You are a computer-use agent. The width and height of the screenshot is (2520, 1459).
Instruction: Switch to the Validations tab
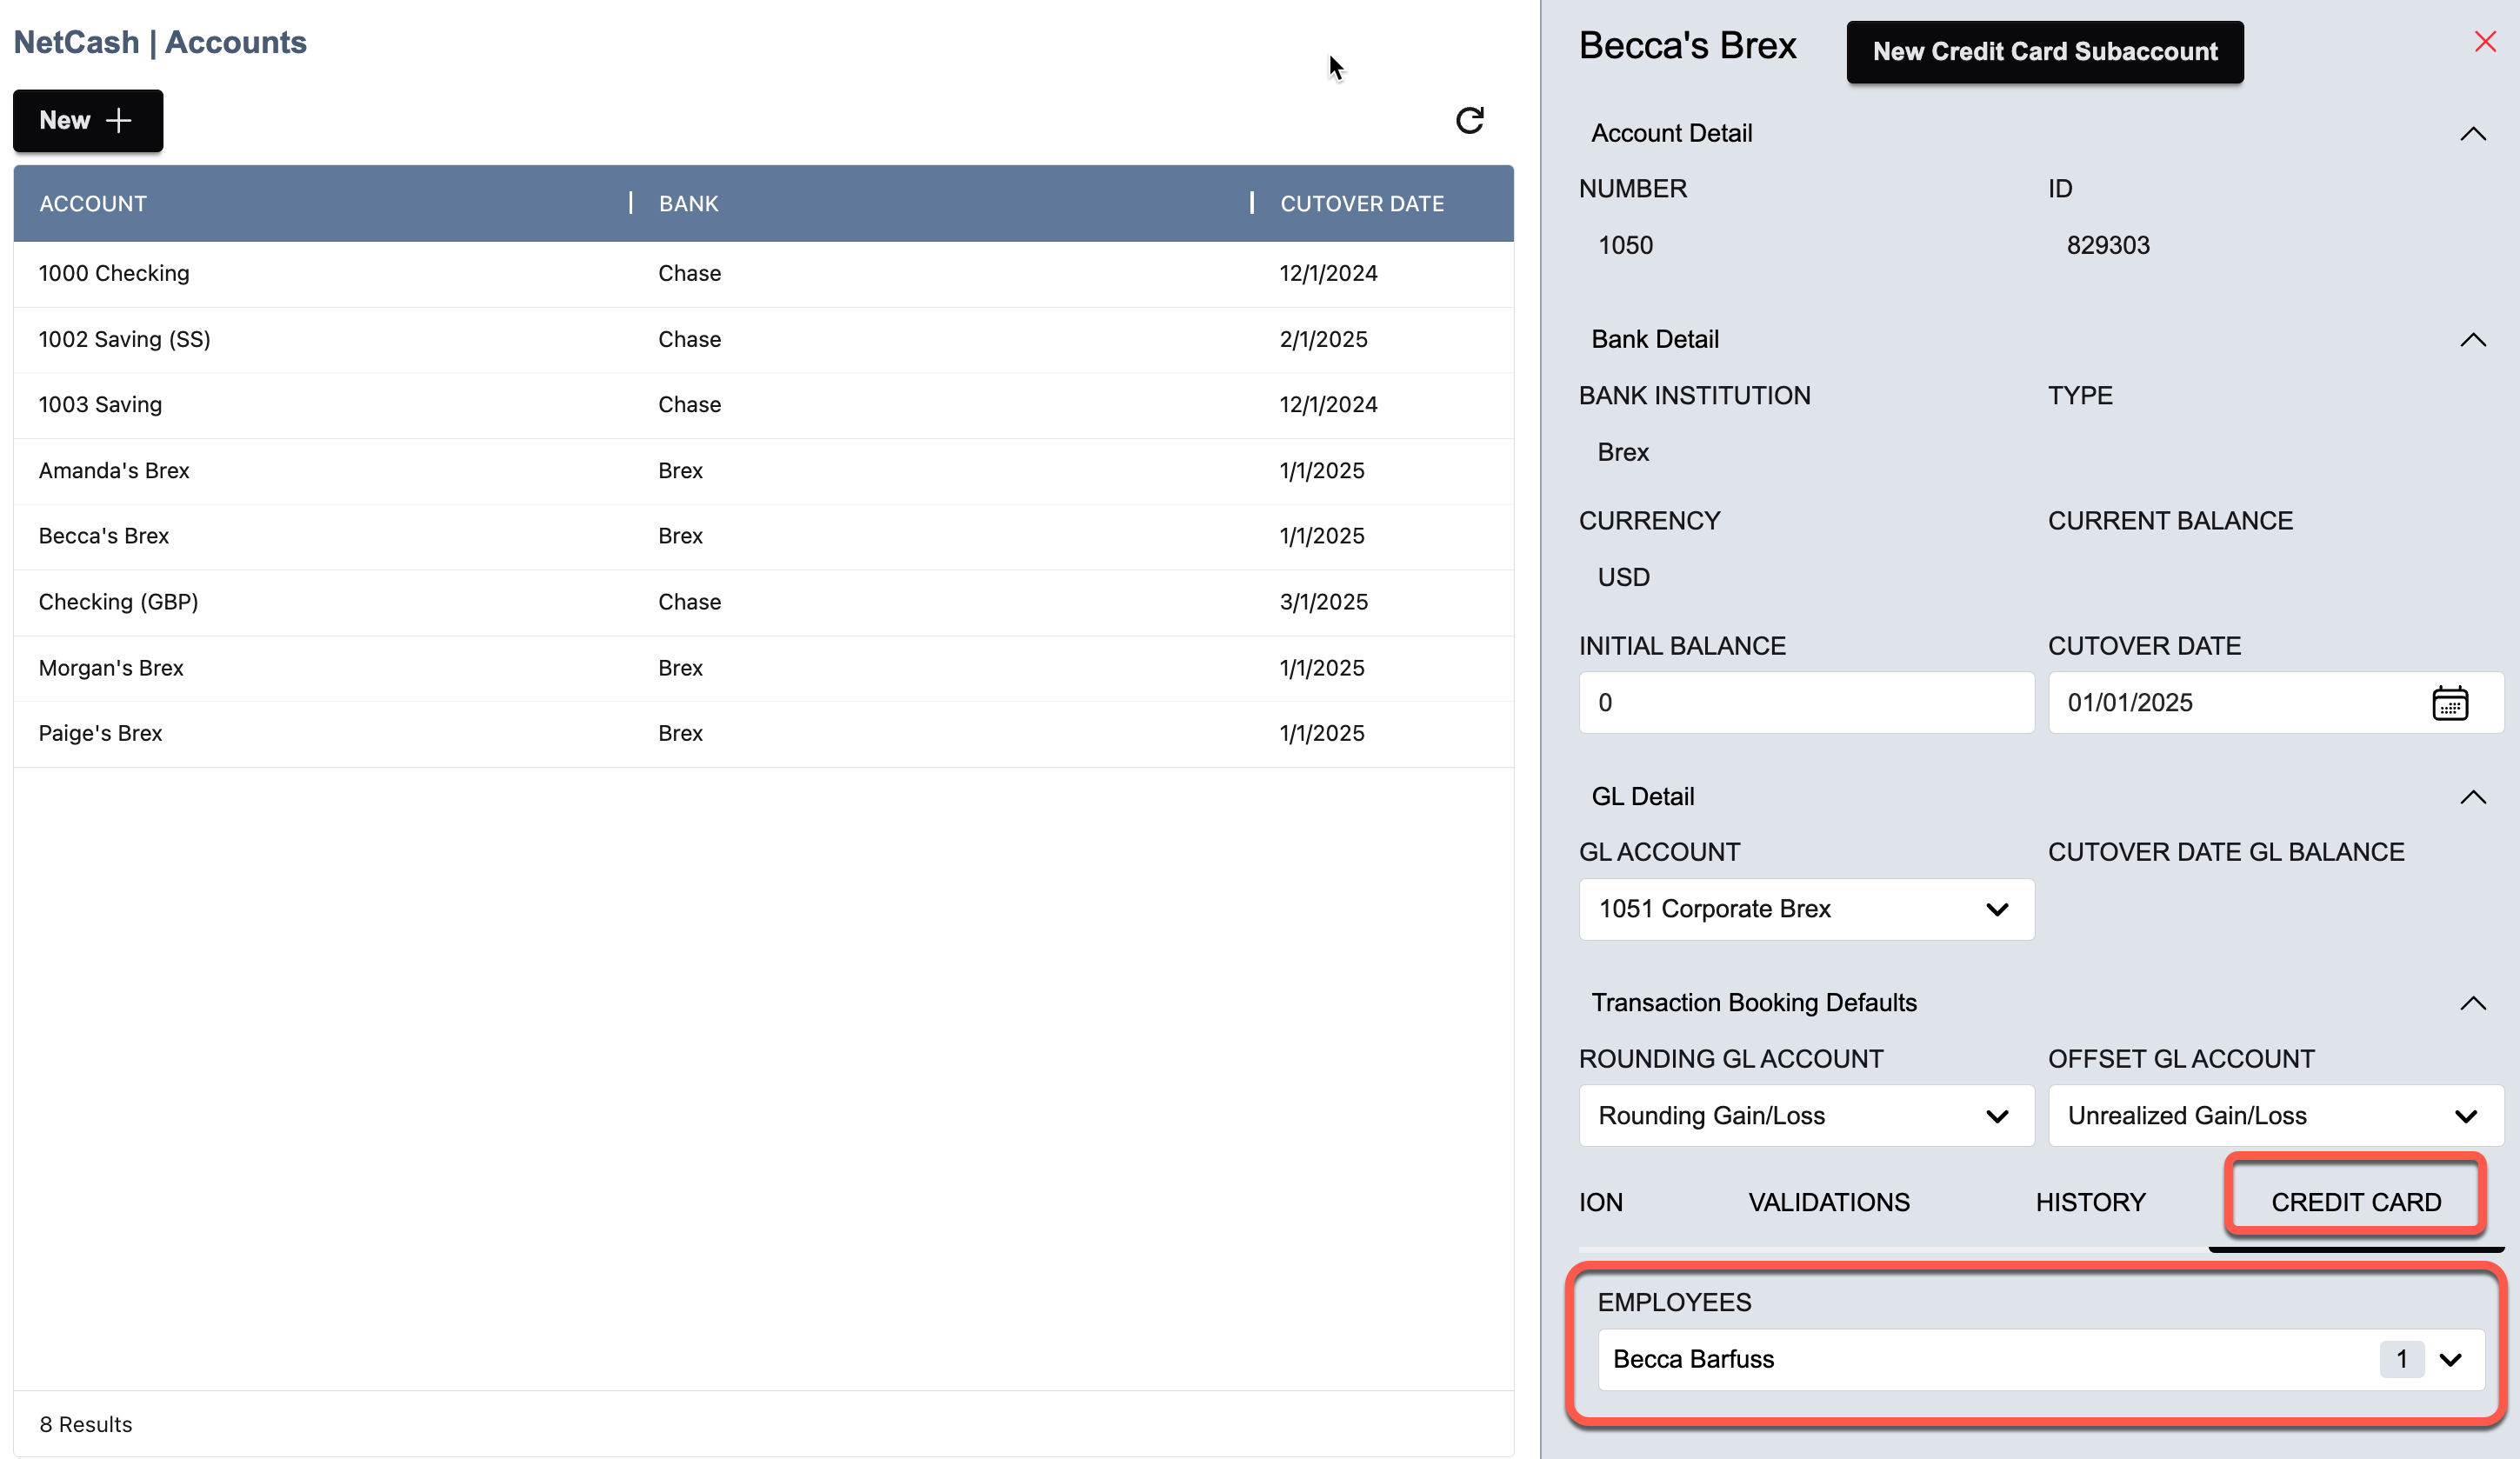click(1828, 1202)
